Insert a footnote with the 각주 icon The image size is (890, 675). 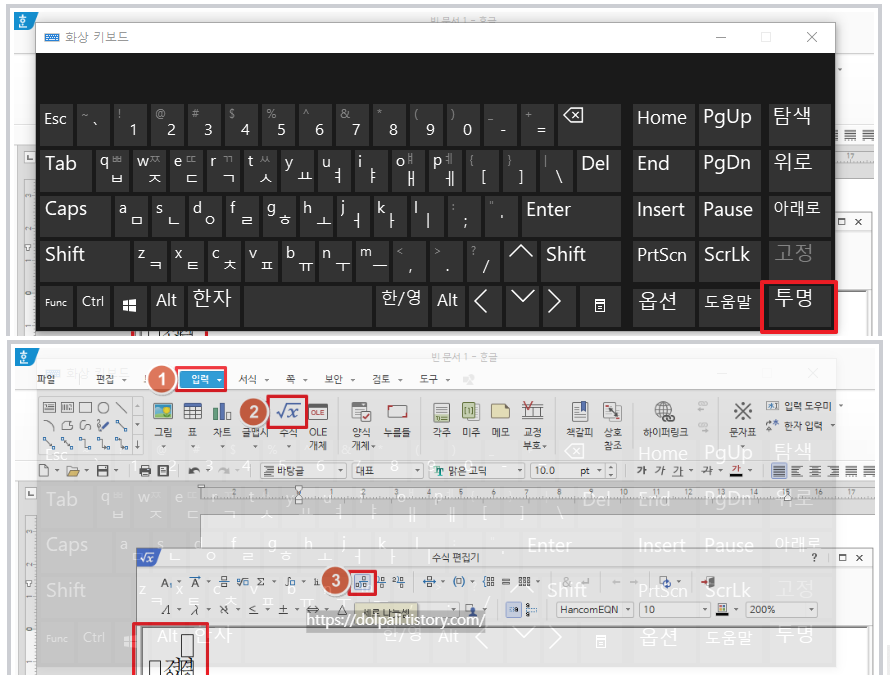tap(441, 412)
